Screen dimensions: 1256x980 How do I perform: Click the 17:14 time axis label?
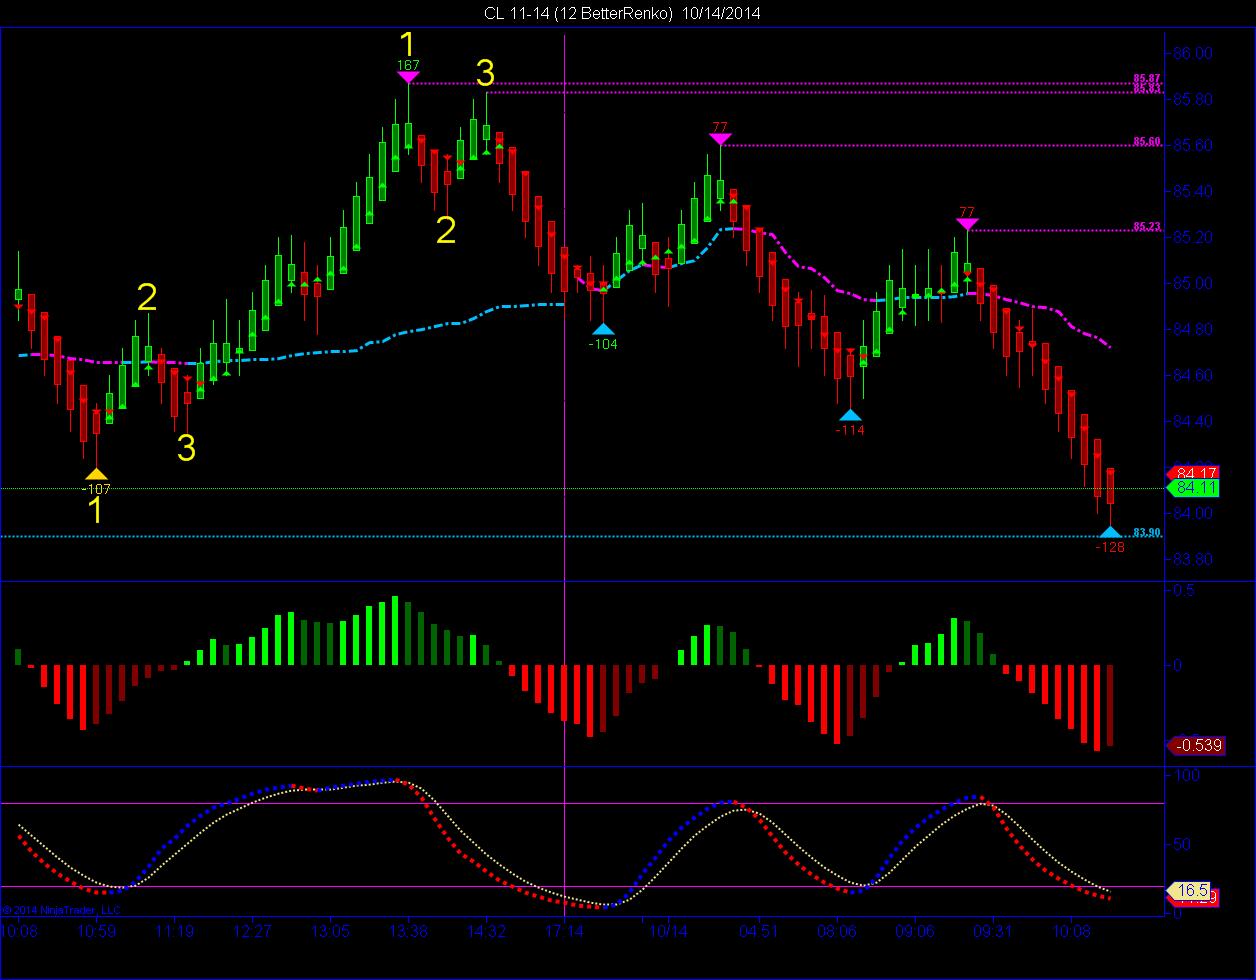(x=564, y=931)
